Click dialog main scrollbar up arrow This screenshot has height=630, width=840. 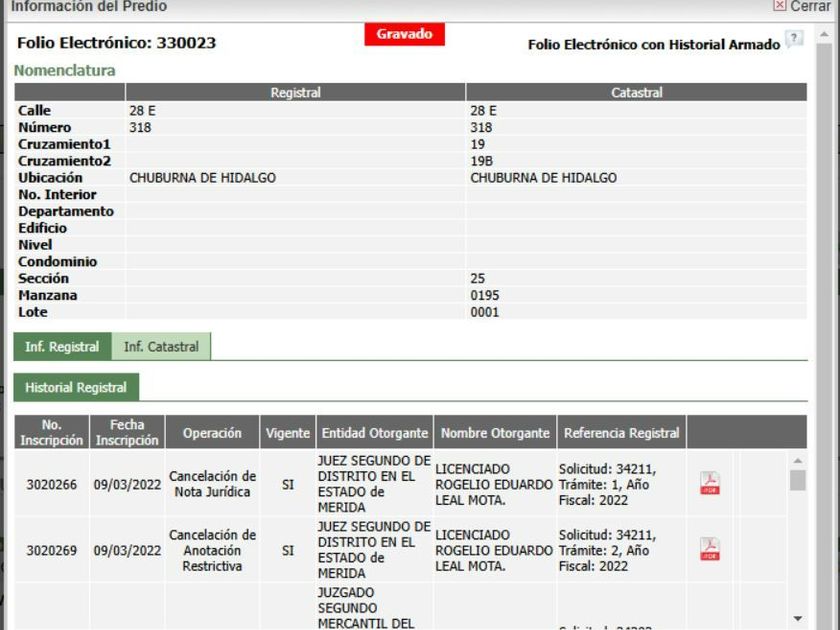[x=824, y=35]
